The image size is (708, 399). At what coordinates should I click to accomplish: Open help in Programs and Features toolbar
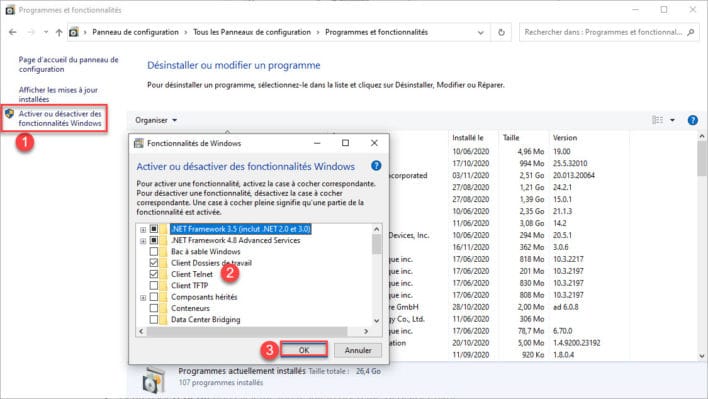coord(692,120)
